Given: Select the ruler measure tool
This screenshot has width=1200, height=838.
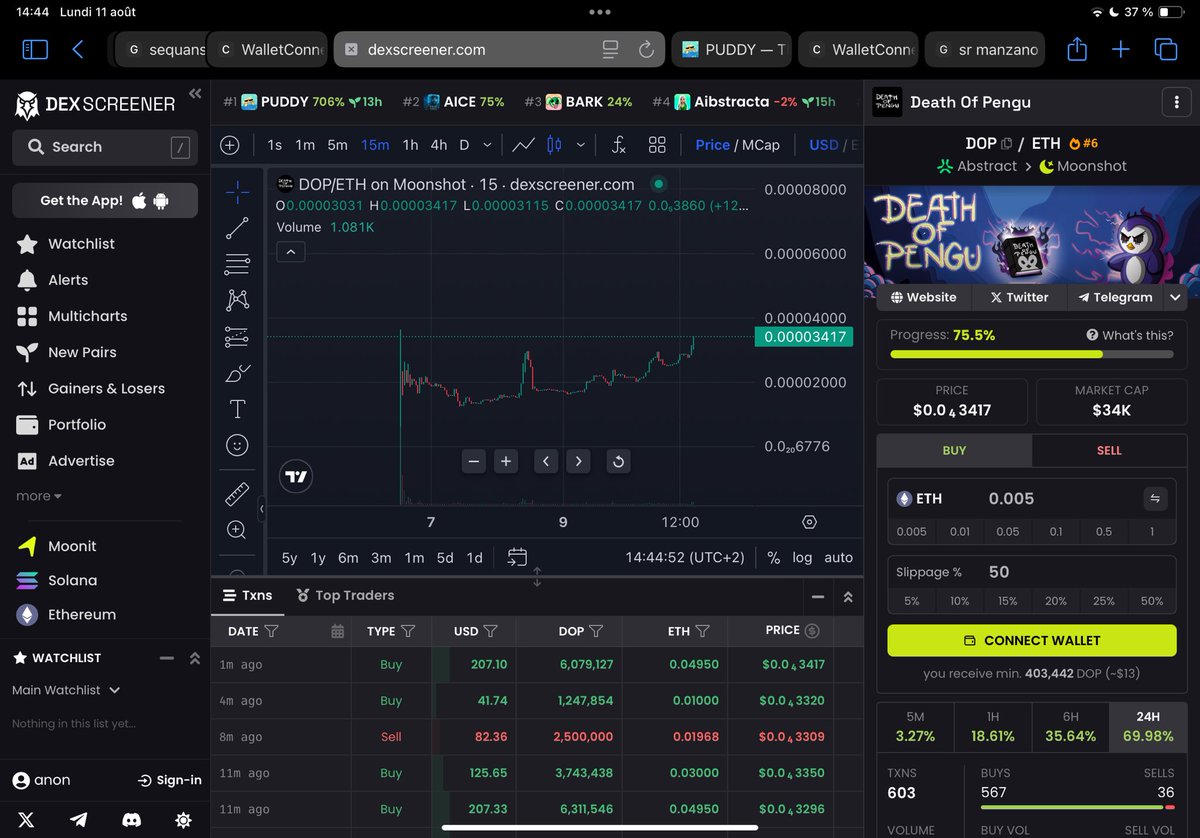Looking at the screenshot, I should [237, 493].
